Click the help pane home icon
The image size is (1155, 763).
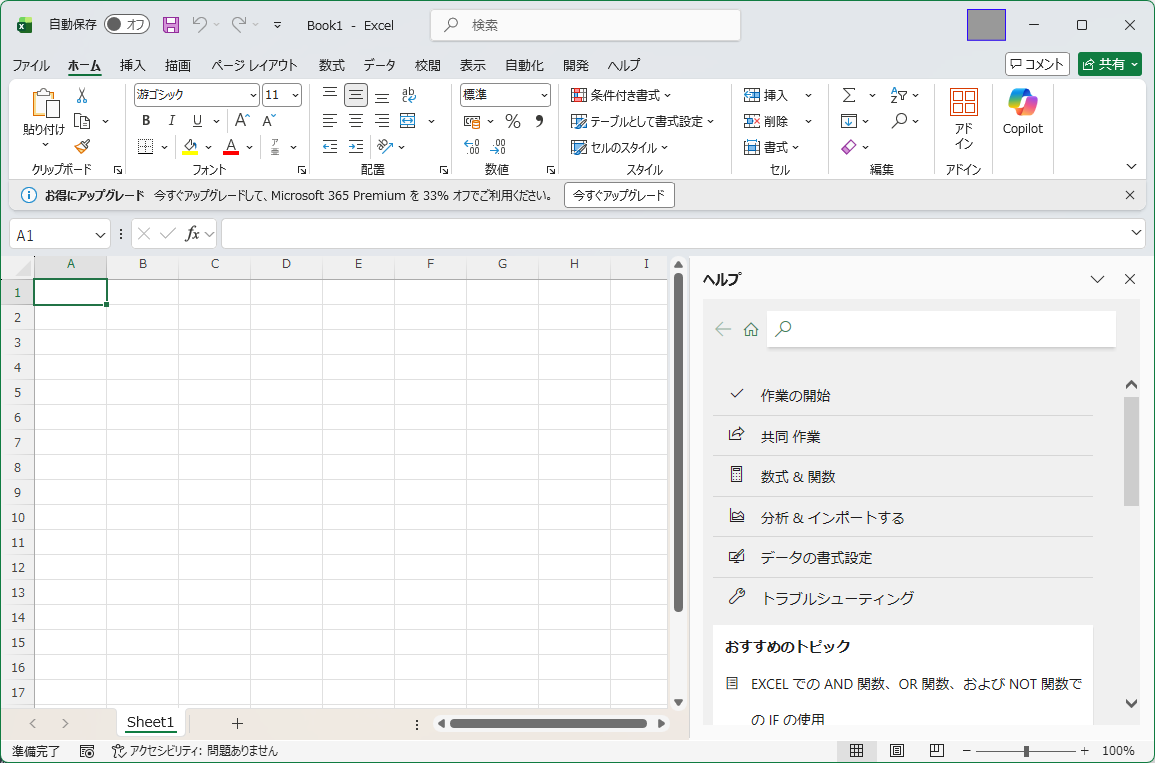(x=751, y=329)
